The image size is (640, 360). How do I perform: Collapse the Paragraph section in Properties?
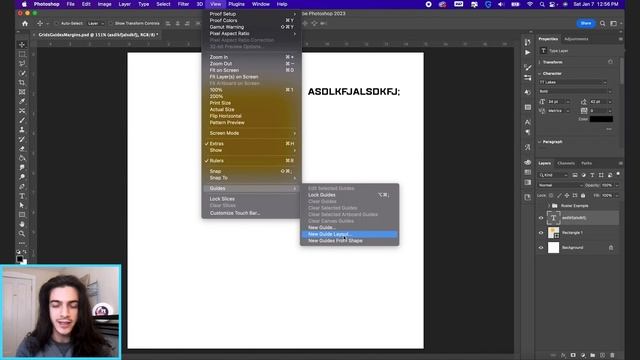tap(540, 142)
